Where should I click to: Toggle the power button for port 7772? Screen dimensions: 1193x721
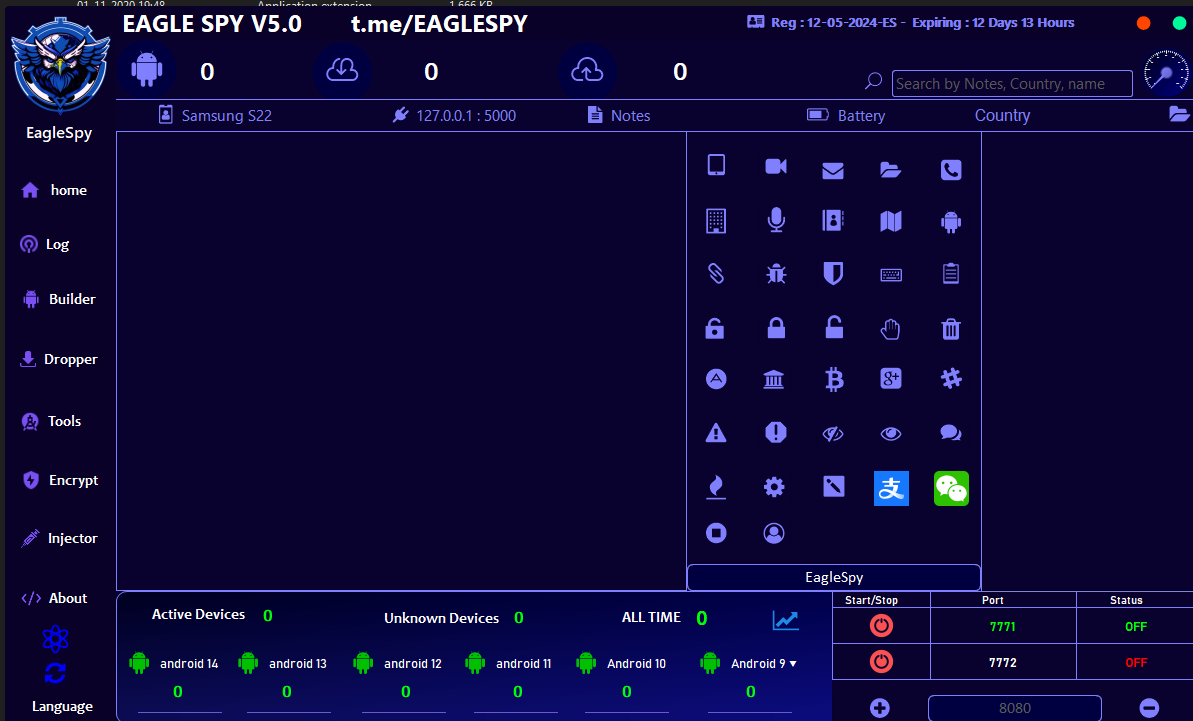pos(881,662)
